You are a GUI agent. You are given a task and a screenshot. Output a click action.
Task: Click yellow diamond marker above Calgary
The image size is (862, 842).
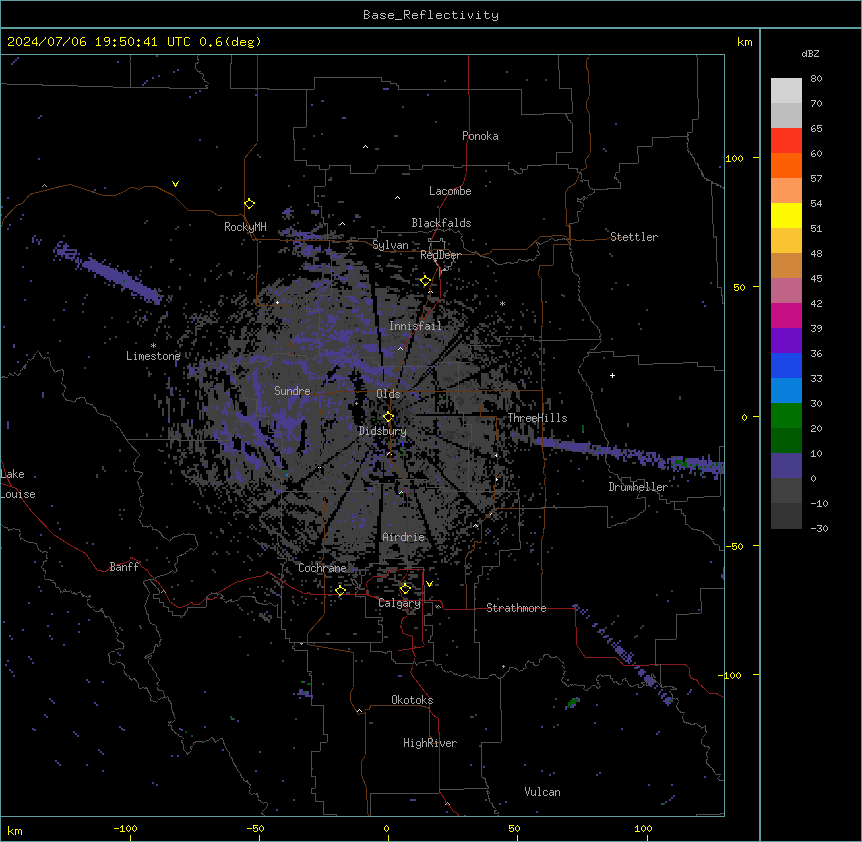pyautogui.click(x=405, y=589)
